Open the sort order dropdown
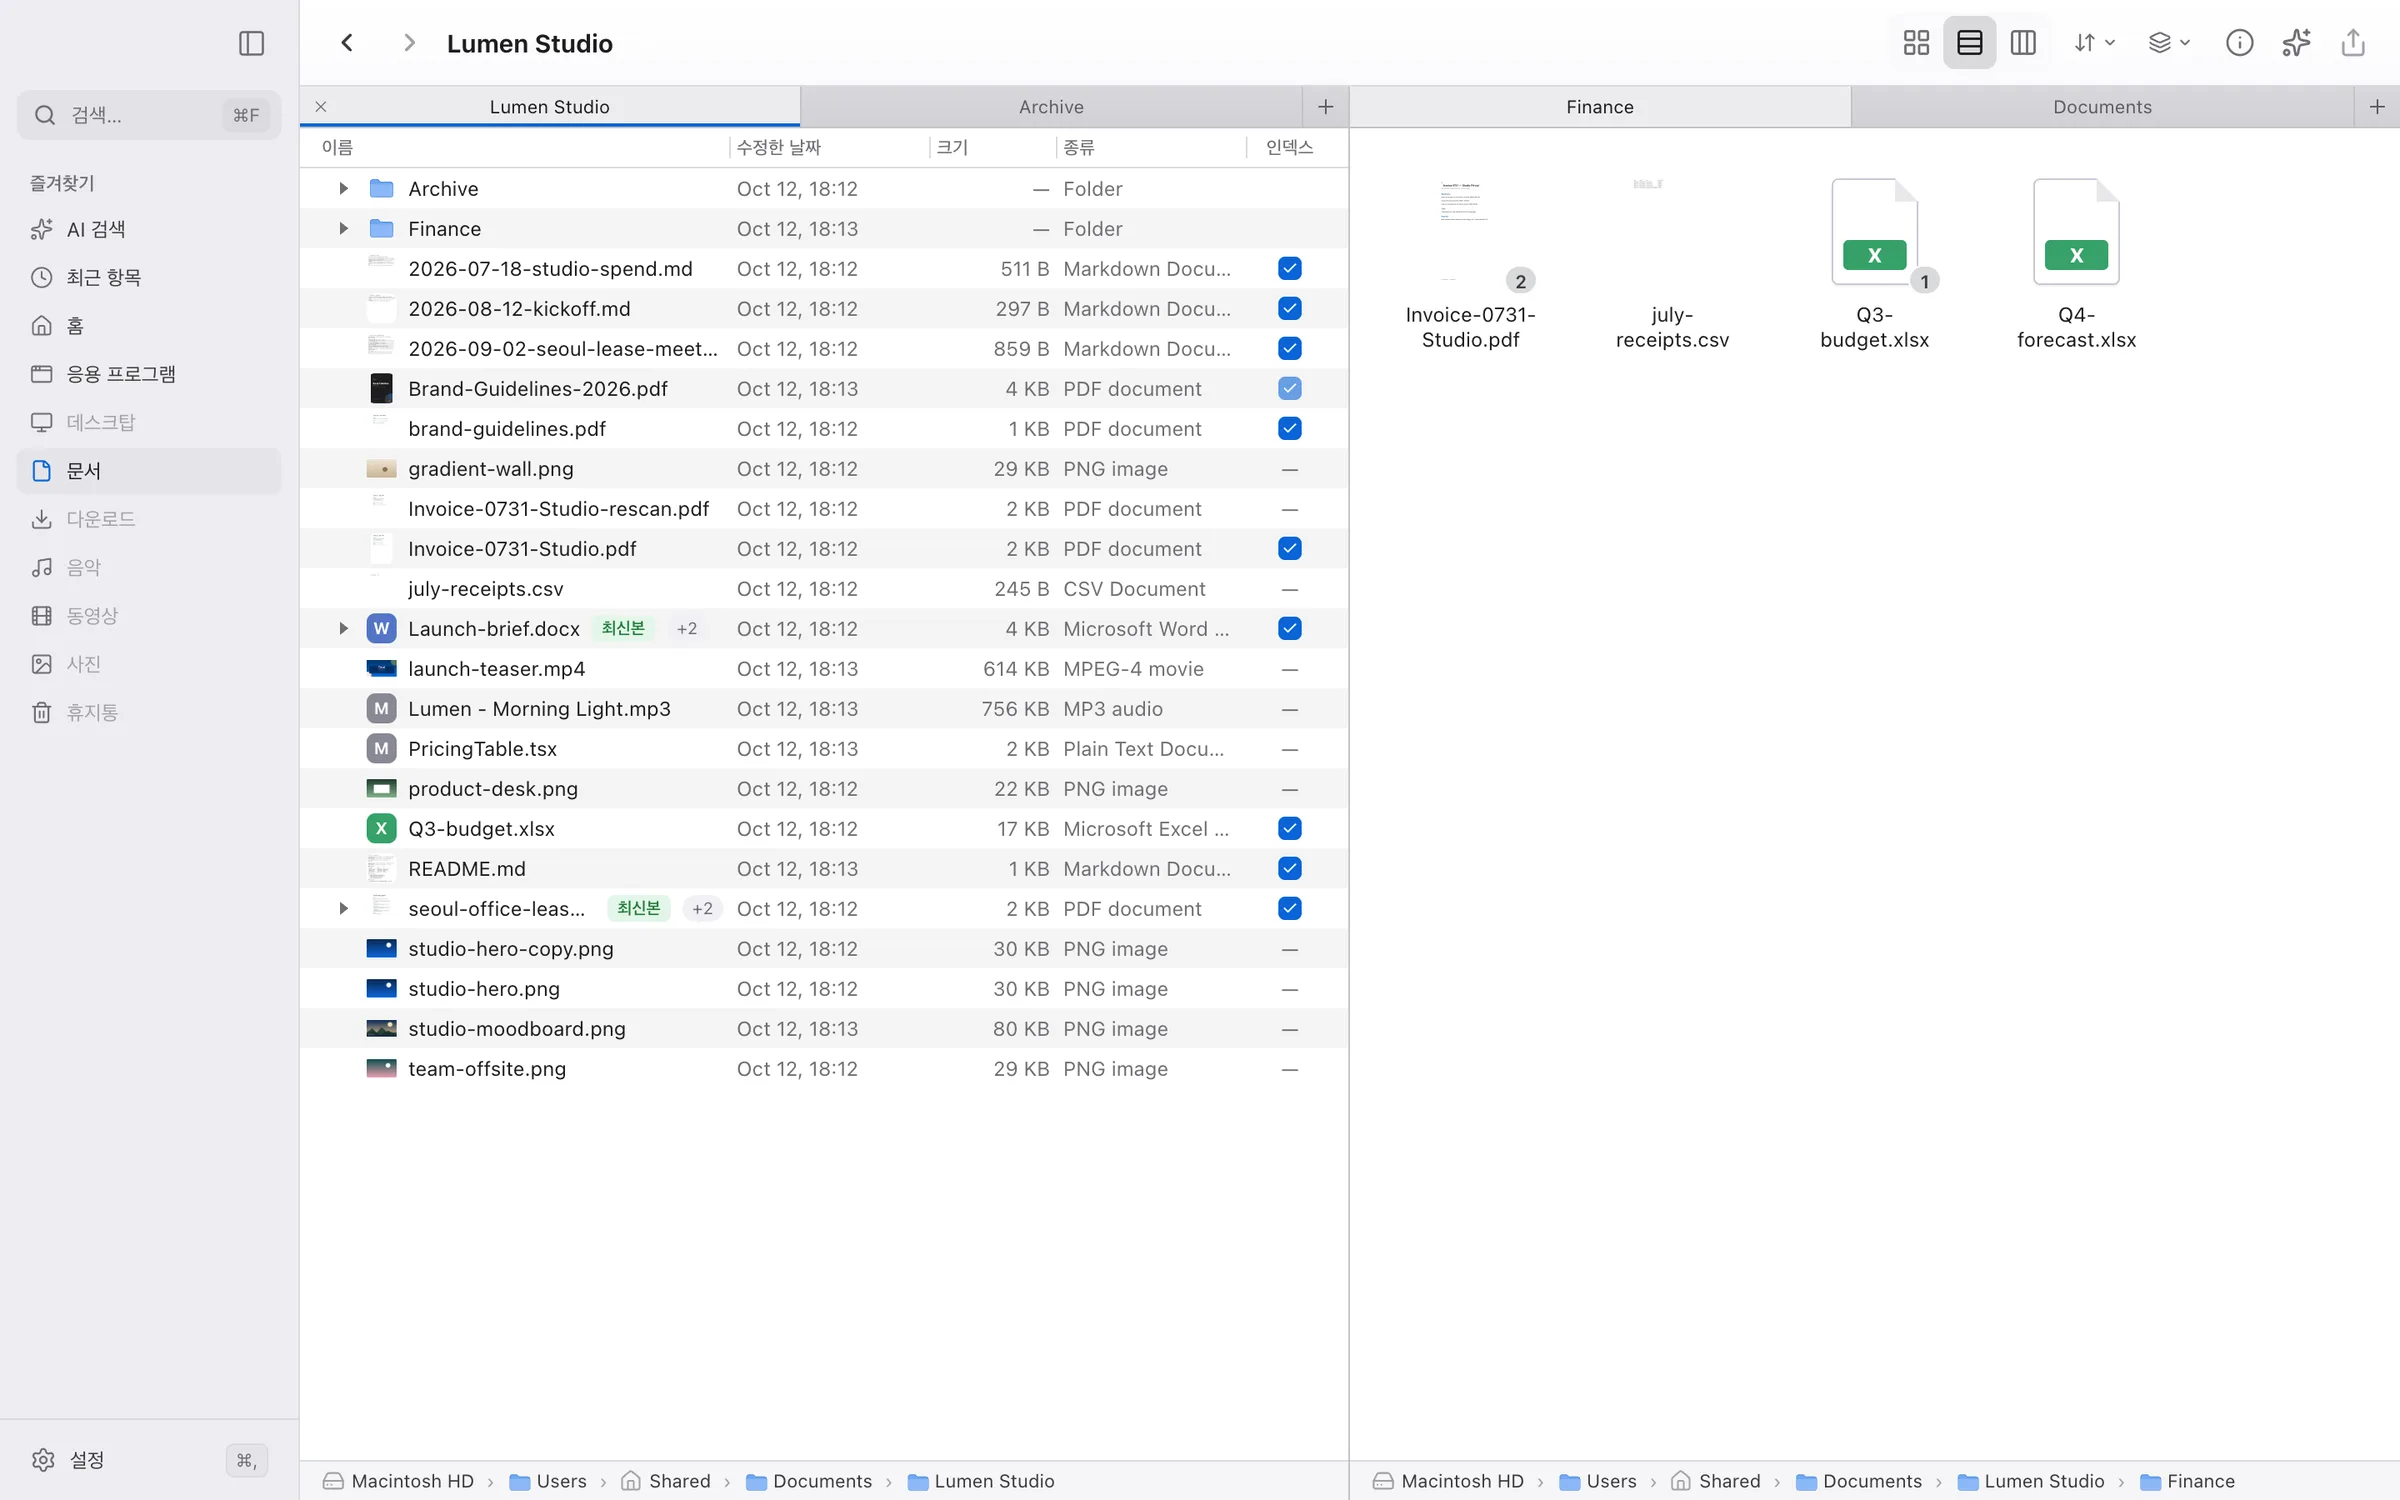Viewport: 2400px width, 1500px height. point(2093,43)
